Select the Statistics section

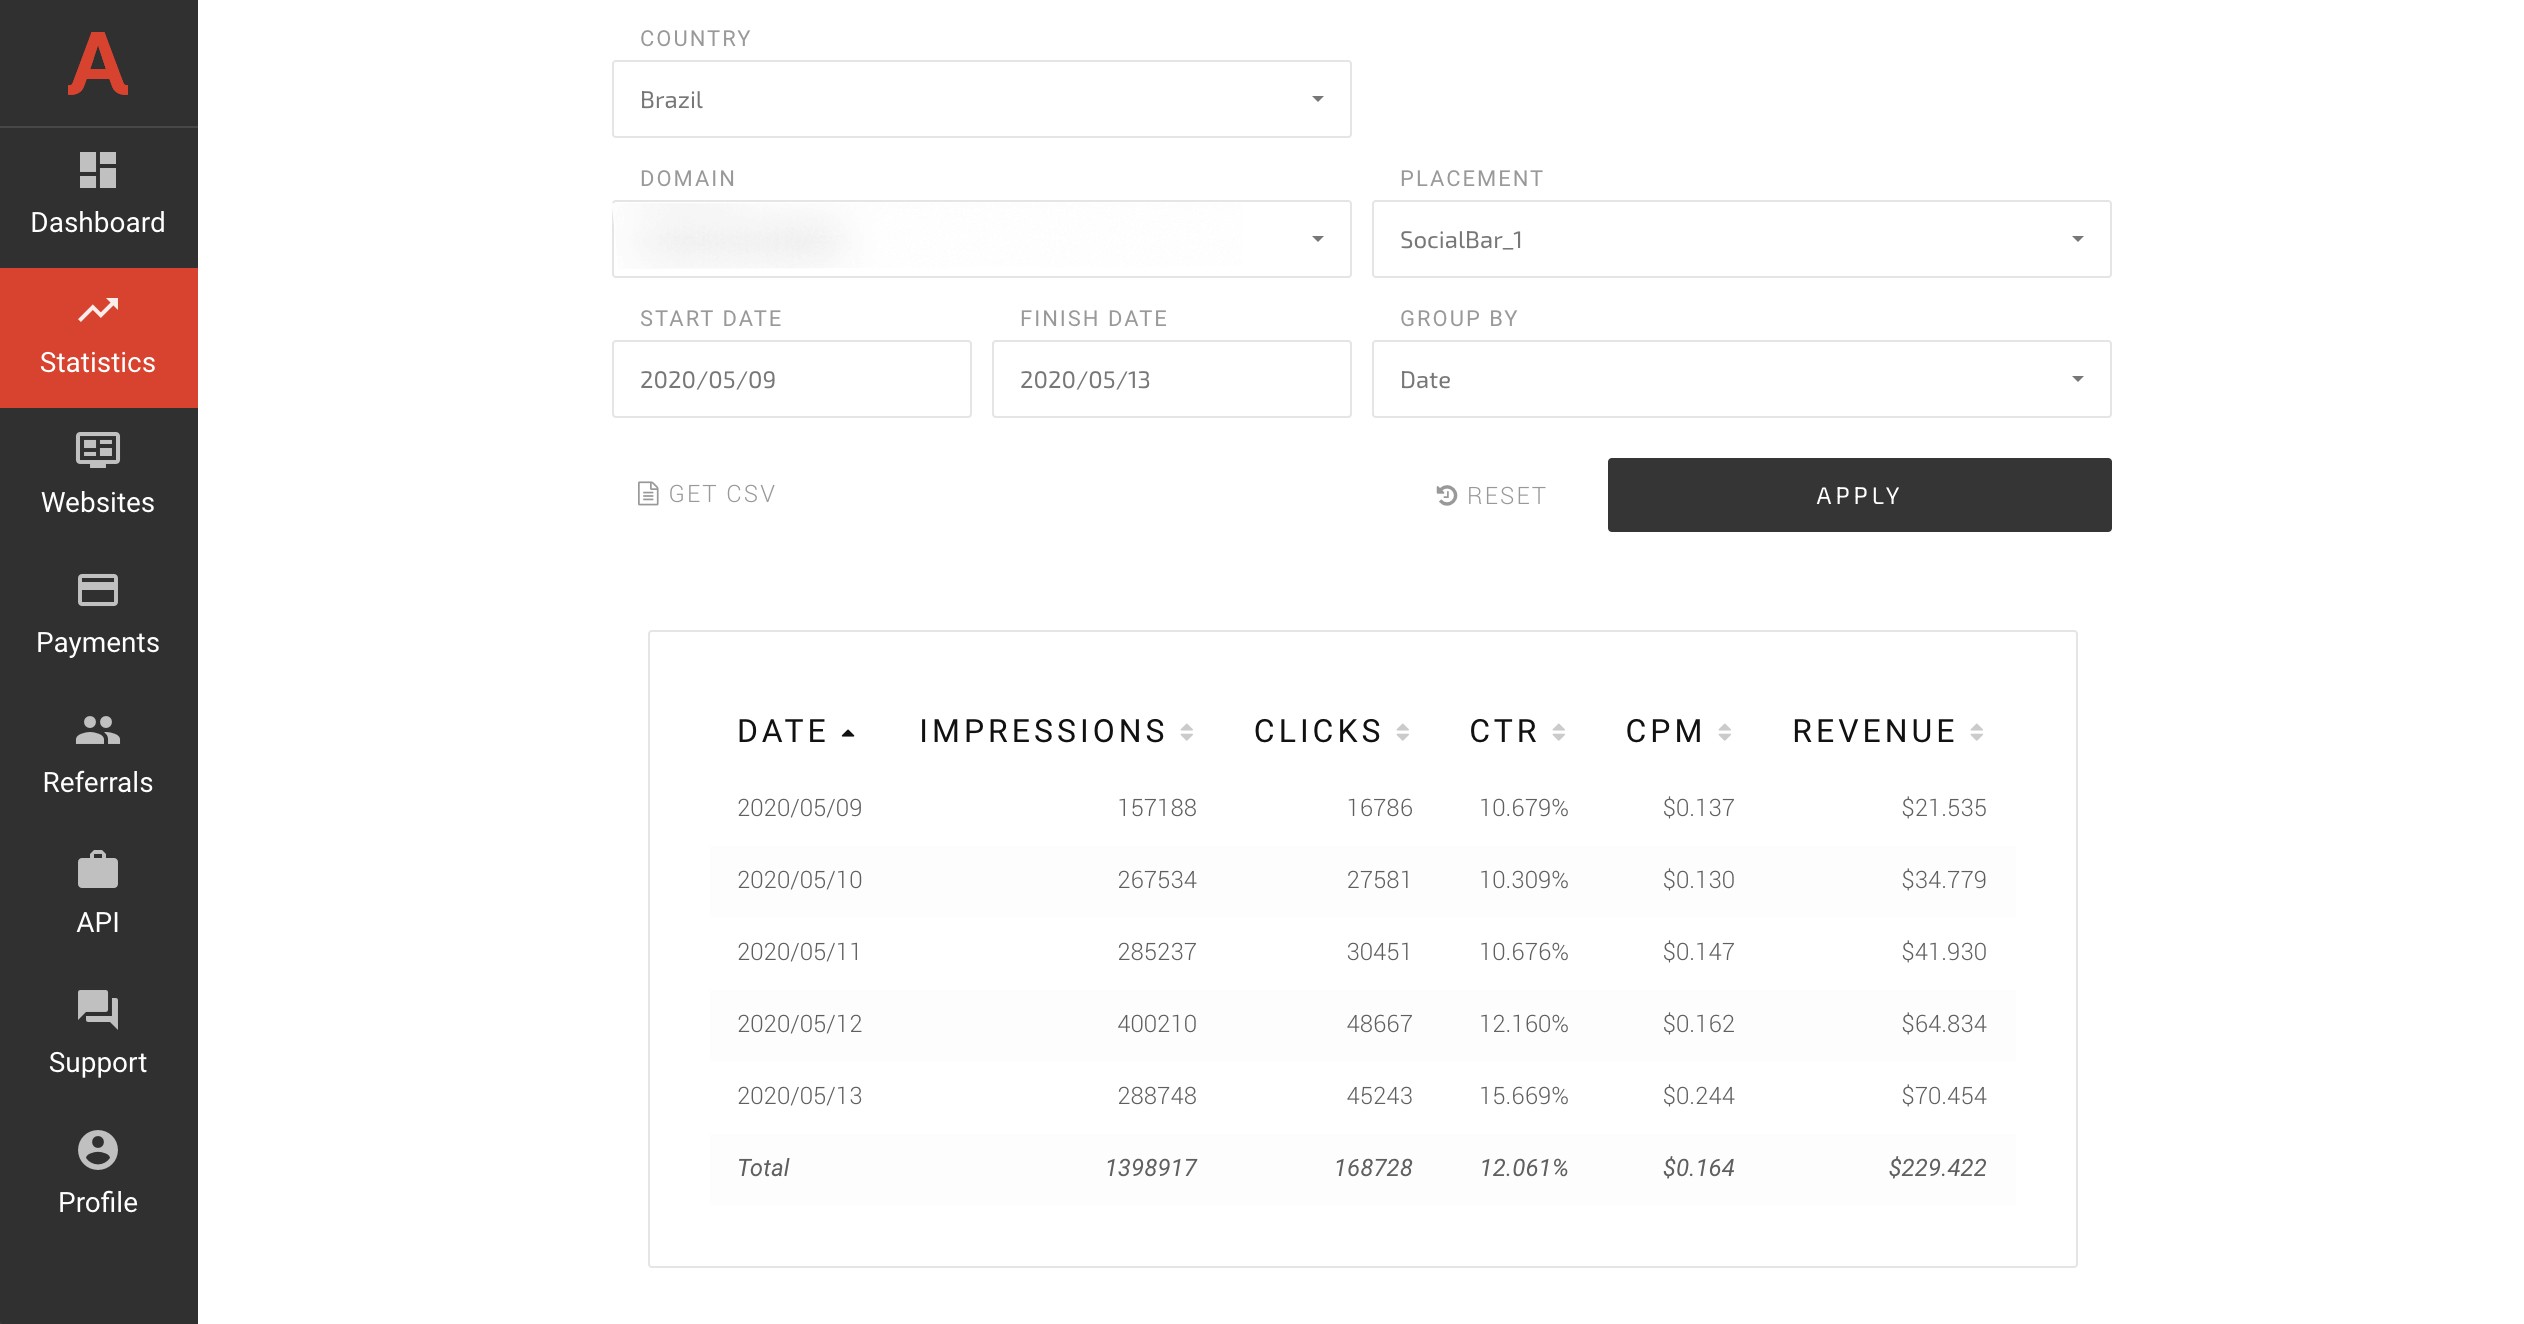click(97, 338)
